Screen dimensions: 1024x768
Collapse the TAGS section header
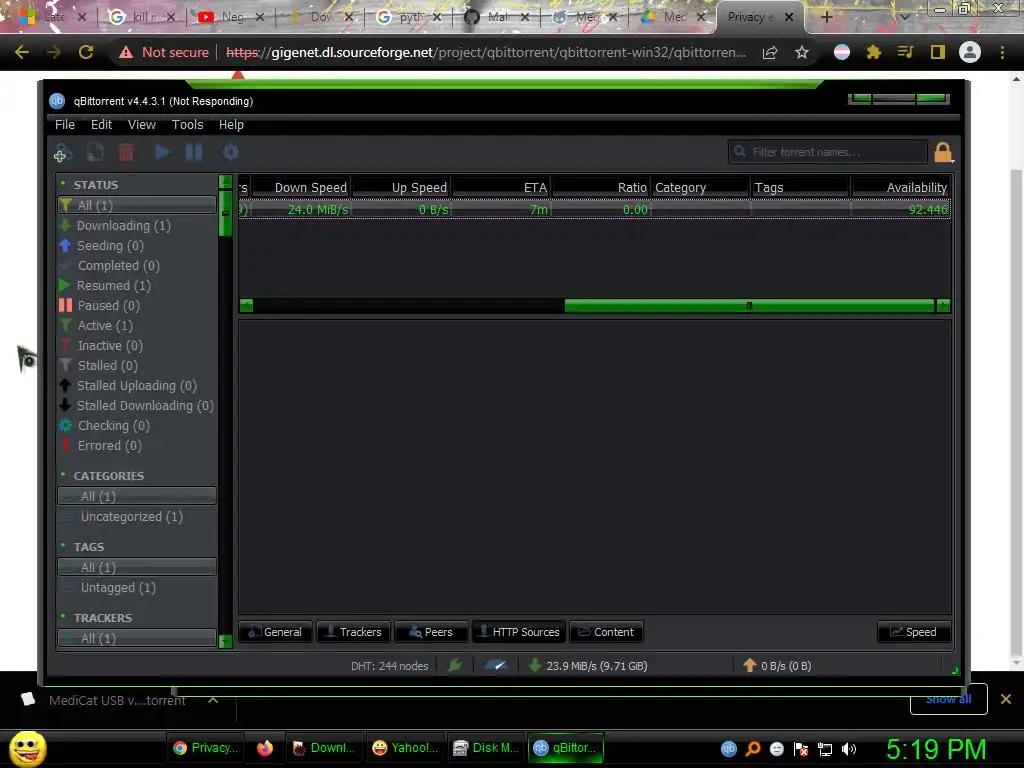click(x=88, y=547)
